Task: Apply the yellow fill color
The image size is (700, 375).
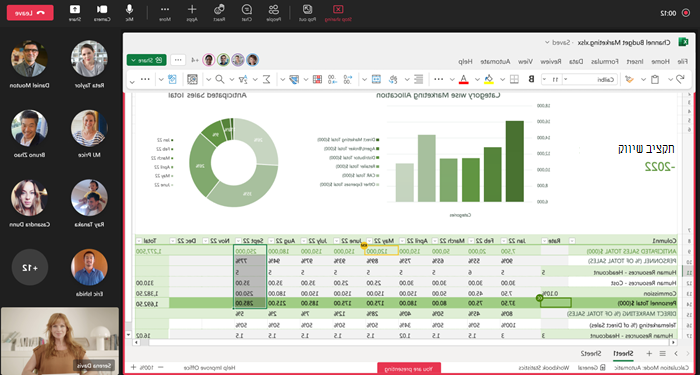Action: coord(489,79)
